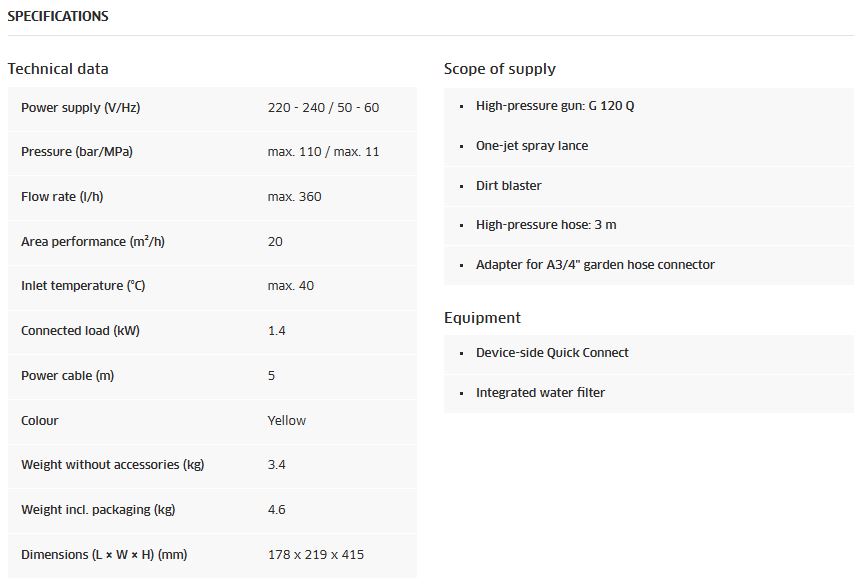Select the Dirt blaster list item

coord(508,186)
